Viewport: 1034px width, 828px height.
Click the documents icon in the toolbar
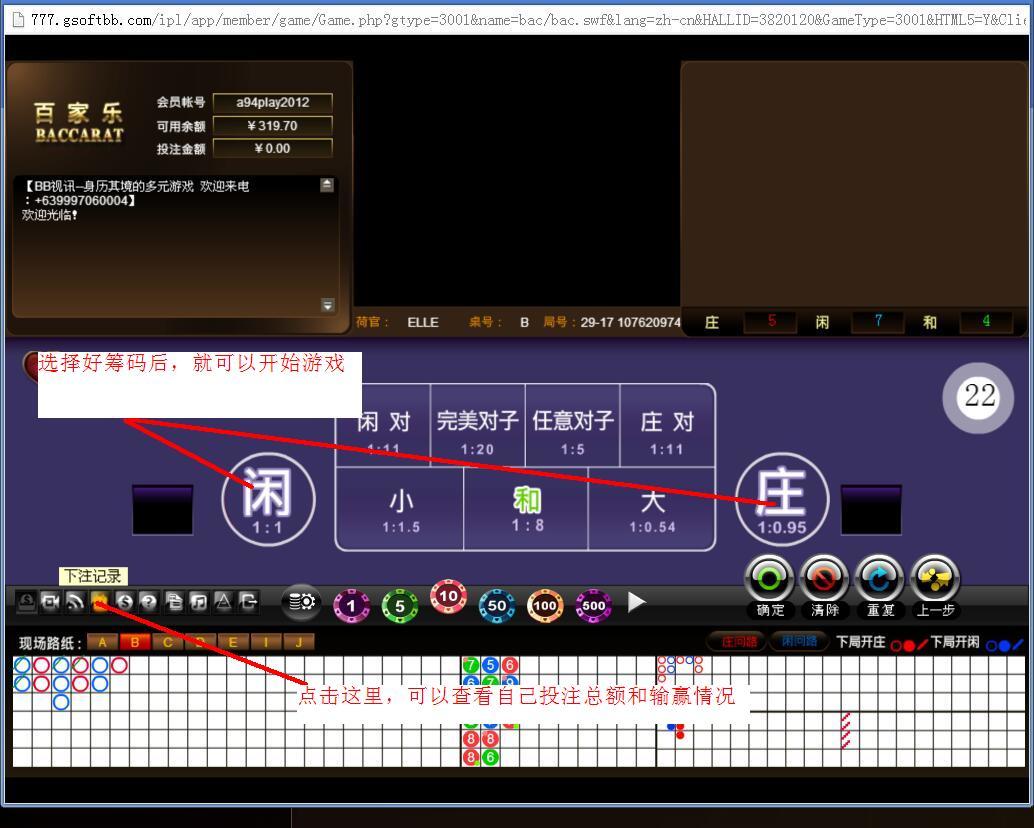(x=174, y=601)
